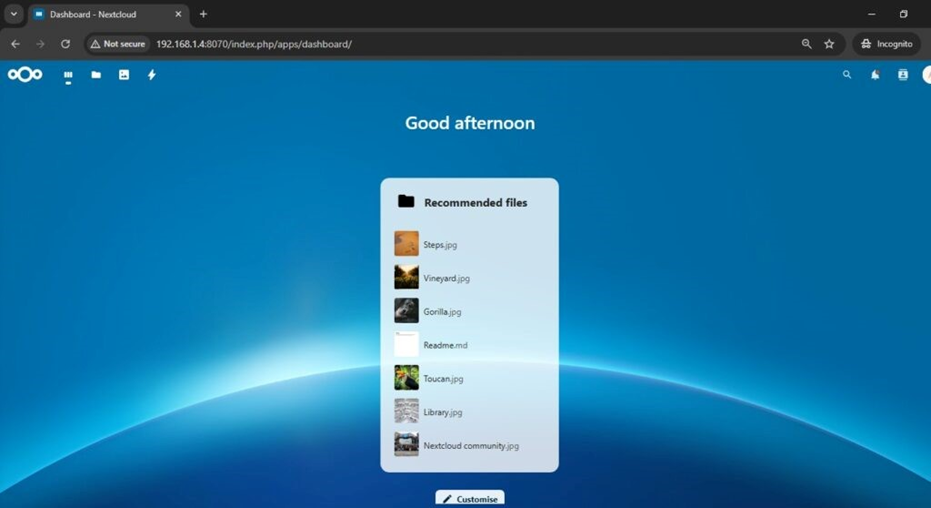Open the Files app folder icon
This screenshot has width=931, height=508.
(x=96, y=75)
